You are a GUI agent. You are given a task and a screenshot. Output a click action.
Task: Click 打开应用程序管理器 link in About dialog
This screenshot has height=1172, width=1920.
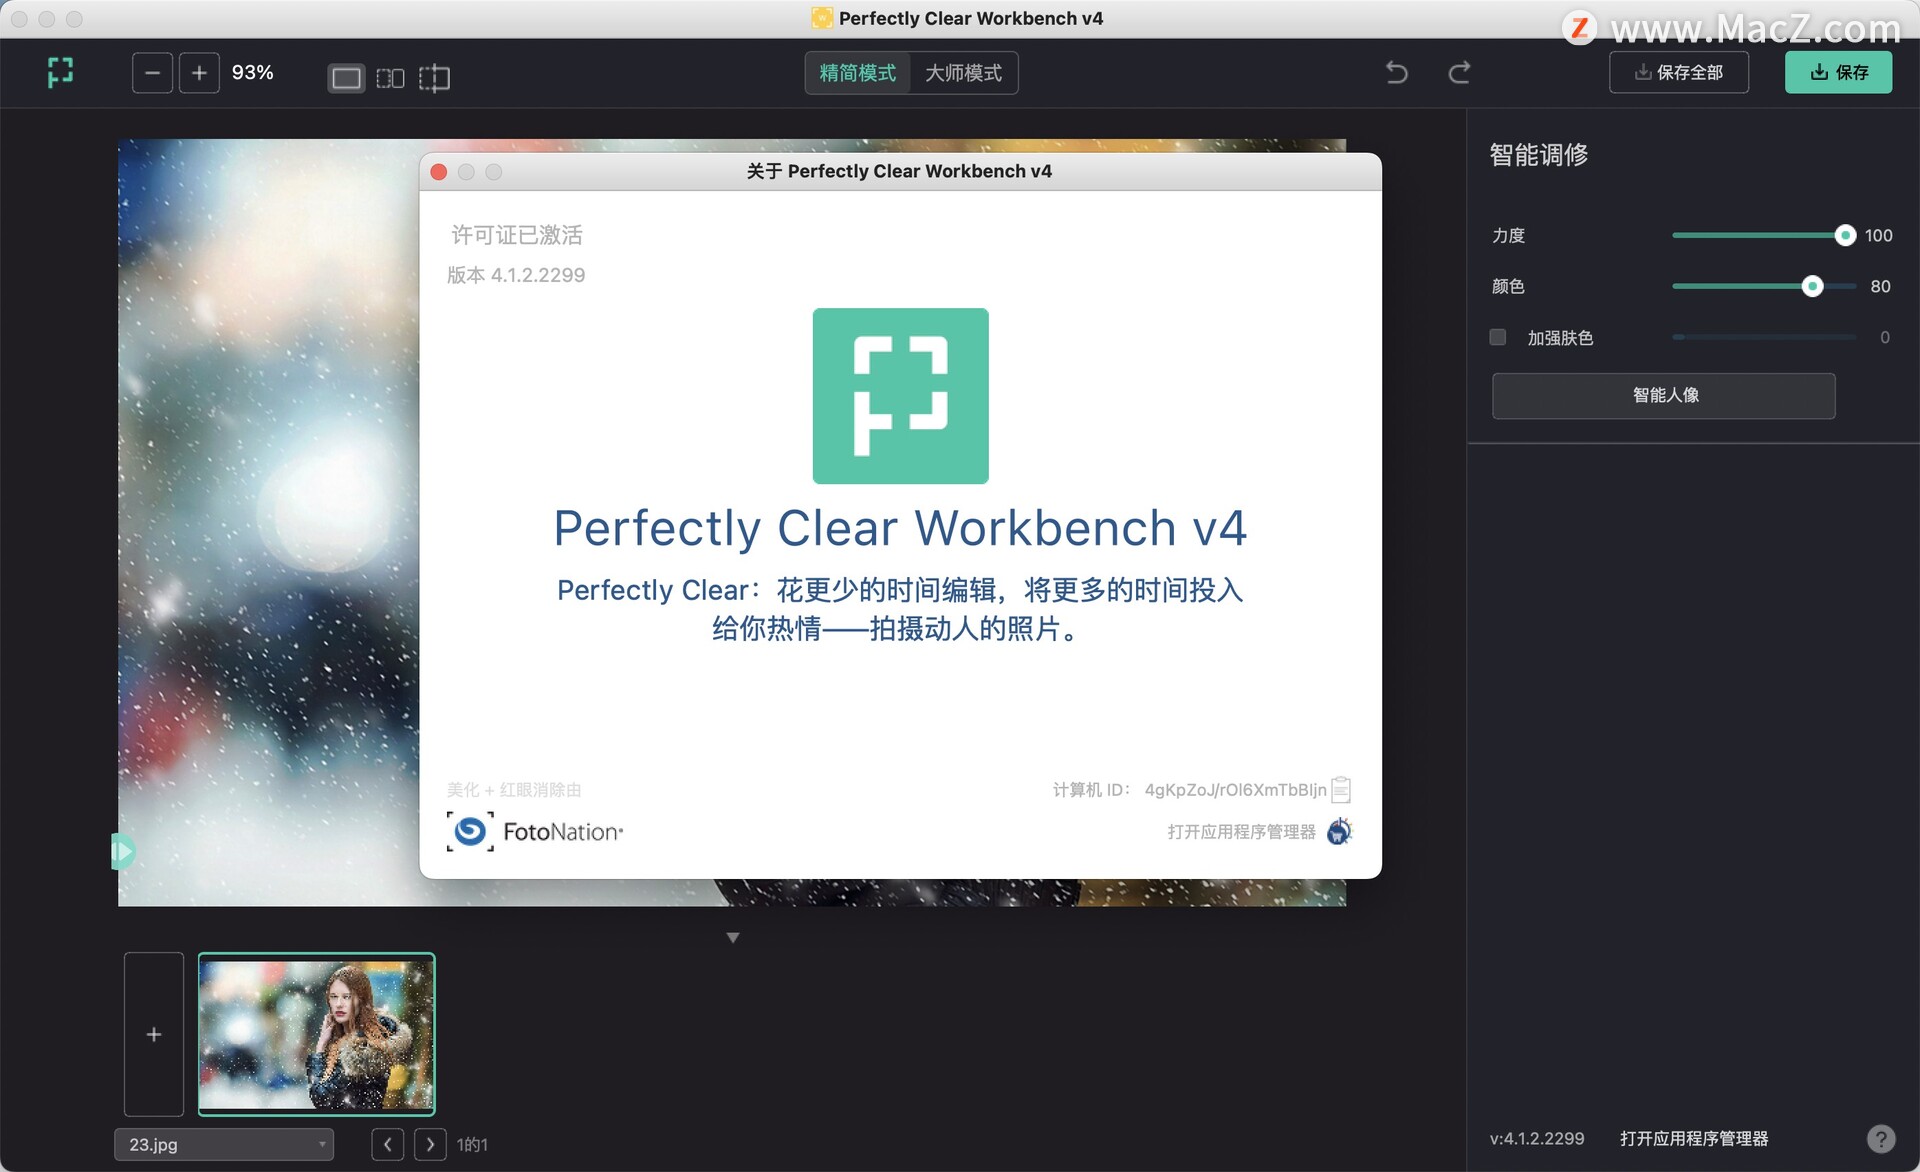click(1241, 832)
